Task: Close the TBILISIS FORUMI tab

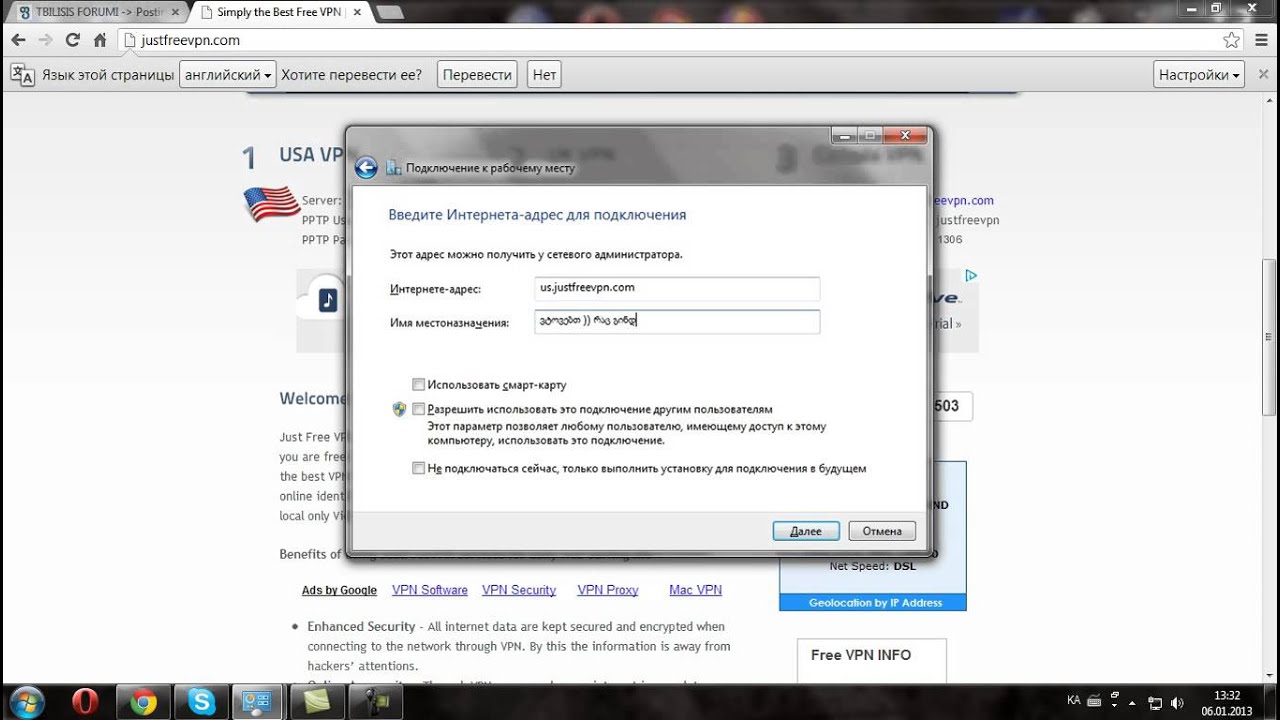Action: pyautogui.click(x=176, y=12)
